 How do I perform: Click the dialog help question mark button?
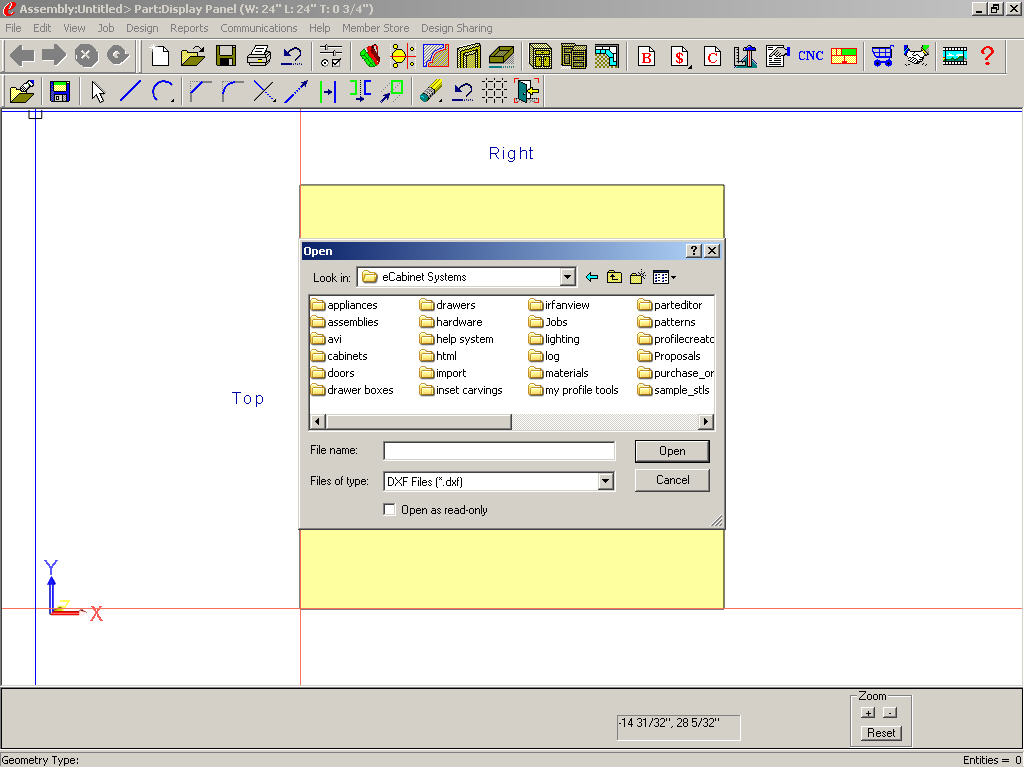694,251
